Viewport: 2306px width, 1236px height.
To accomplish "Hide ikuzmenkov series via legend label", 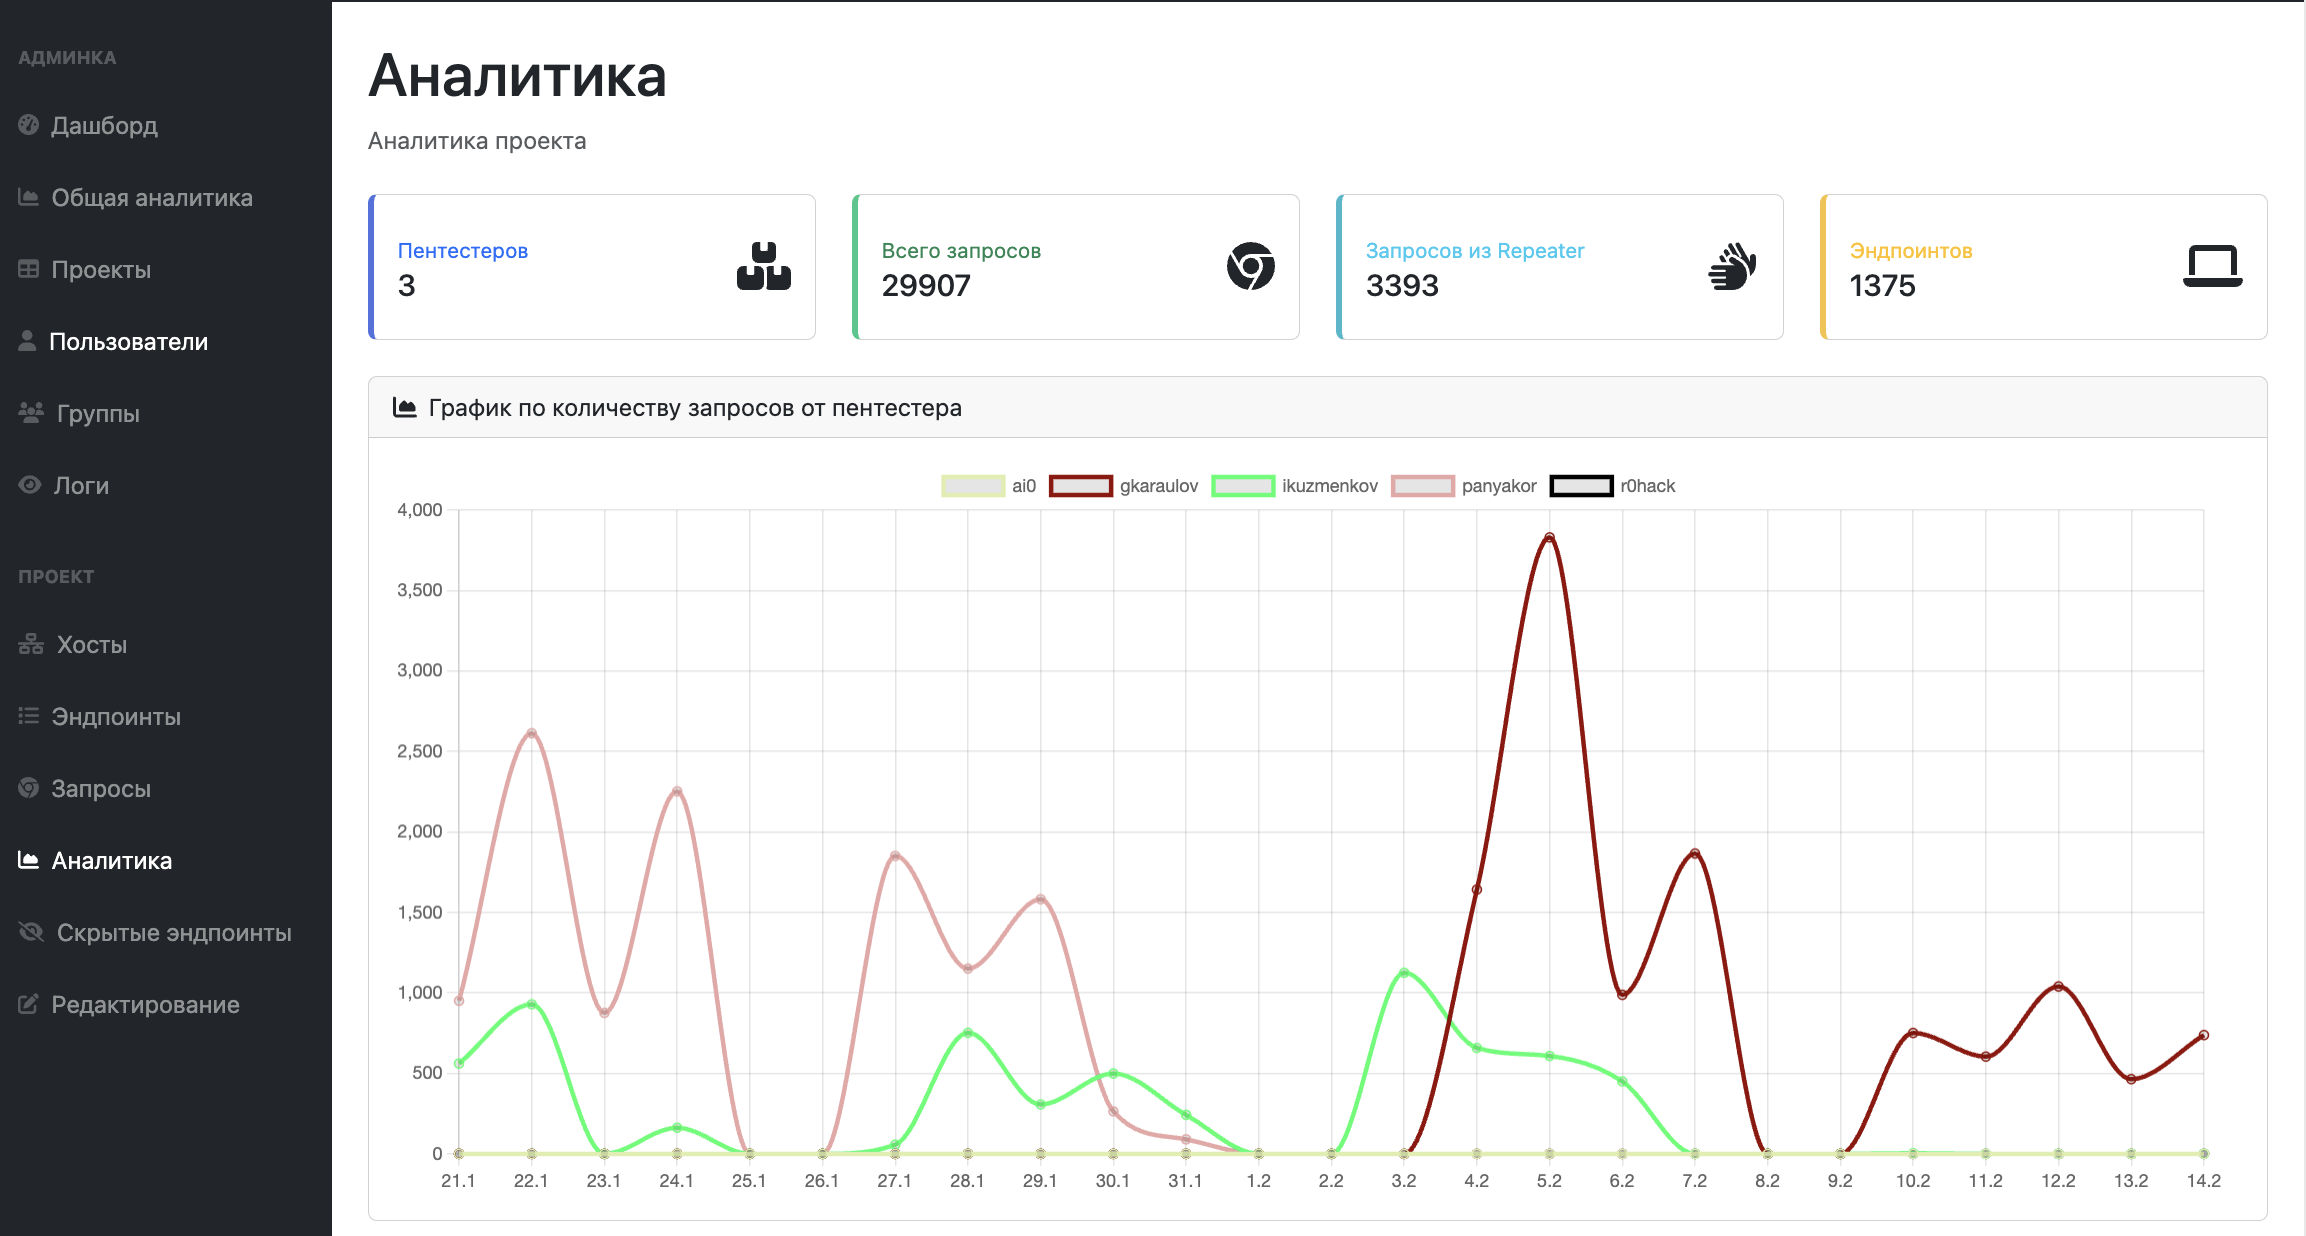I will pyautogui.click(x=1330, y=486).
